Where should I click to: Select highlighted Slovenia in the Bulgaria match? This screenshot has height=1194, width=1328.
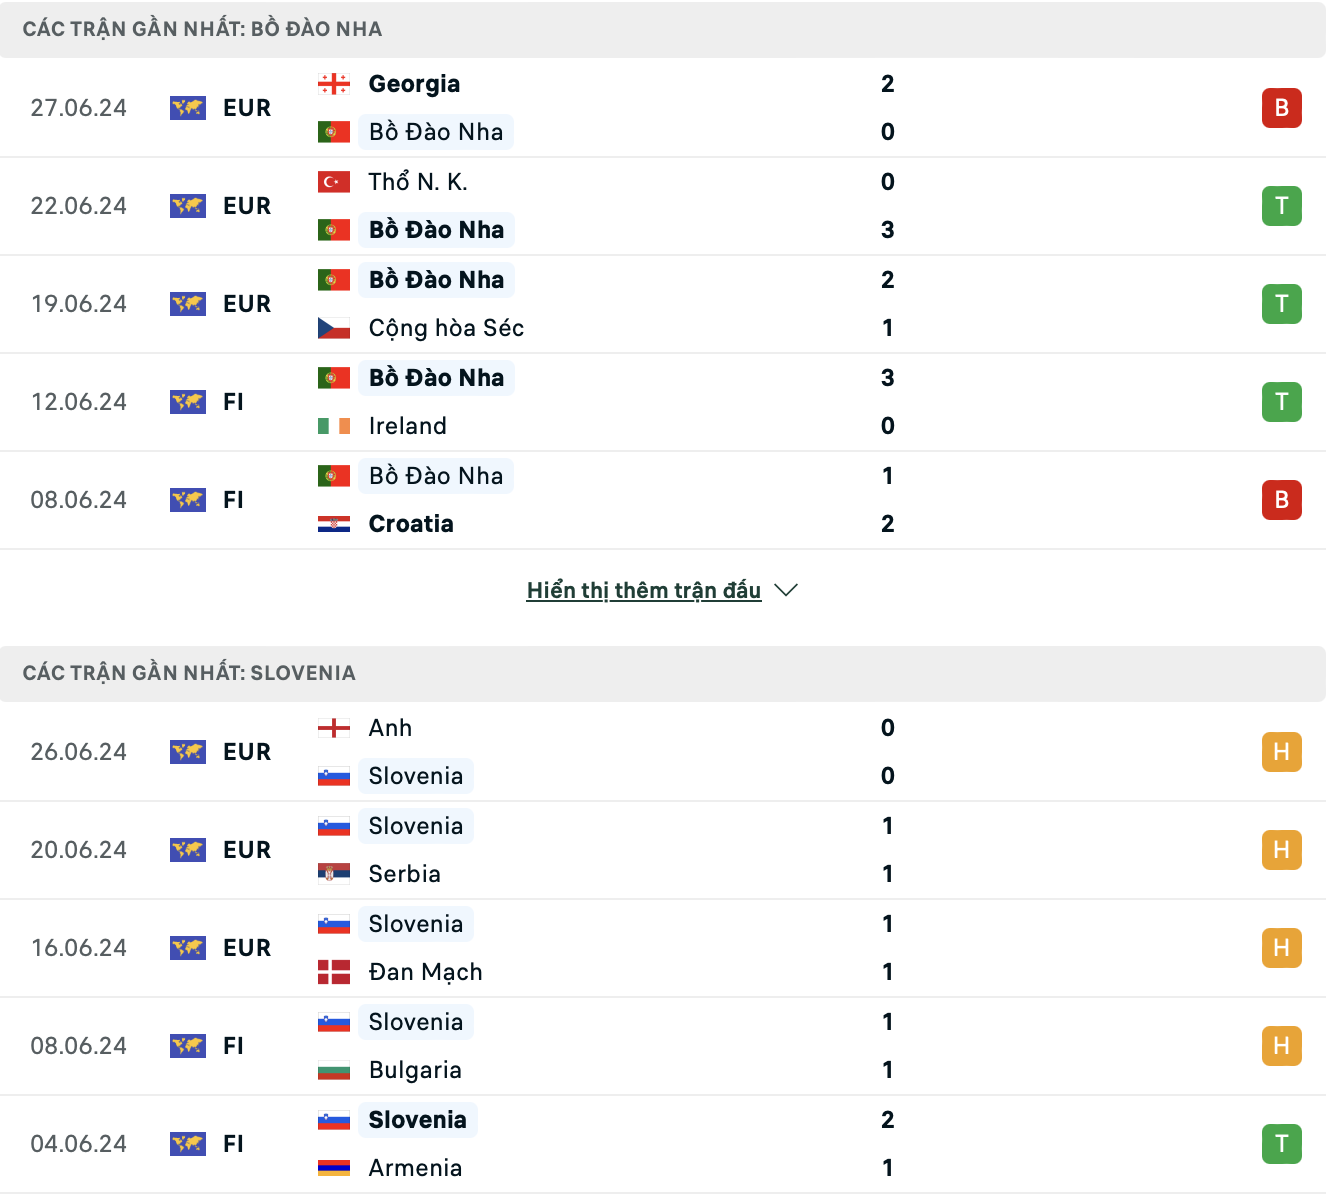[x=416, y=1022]
